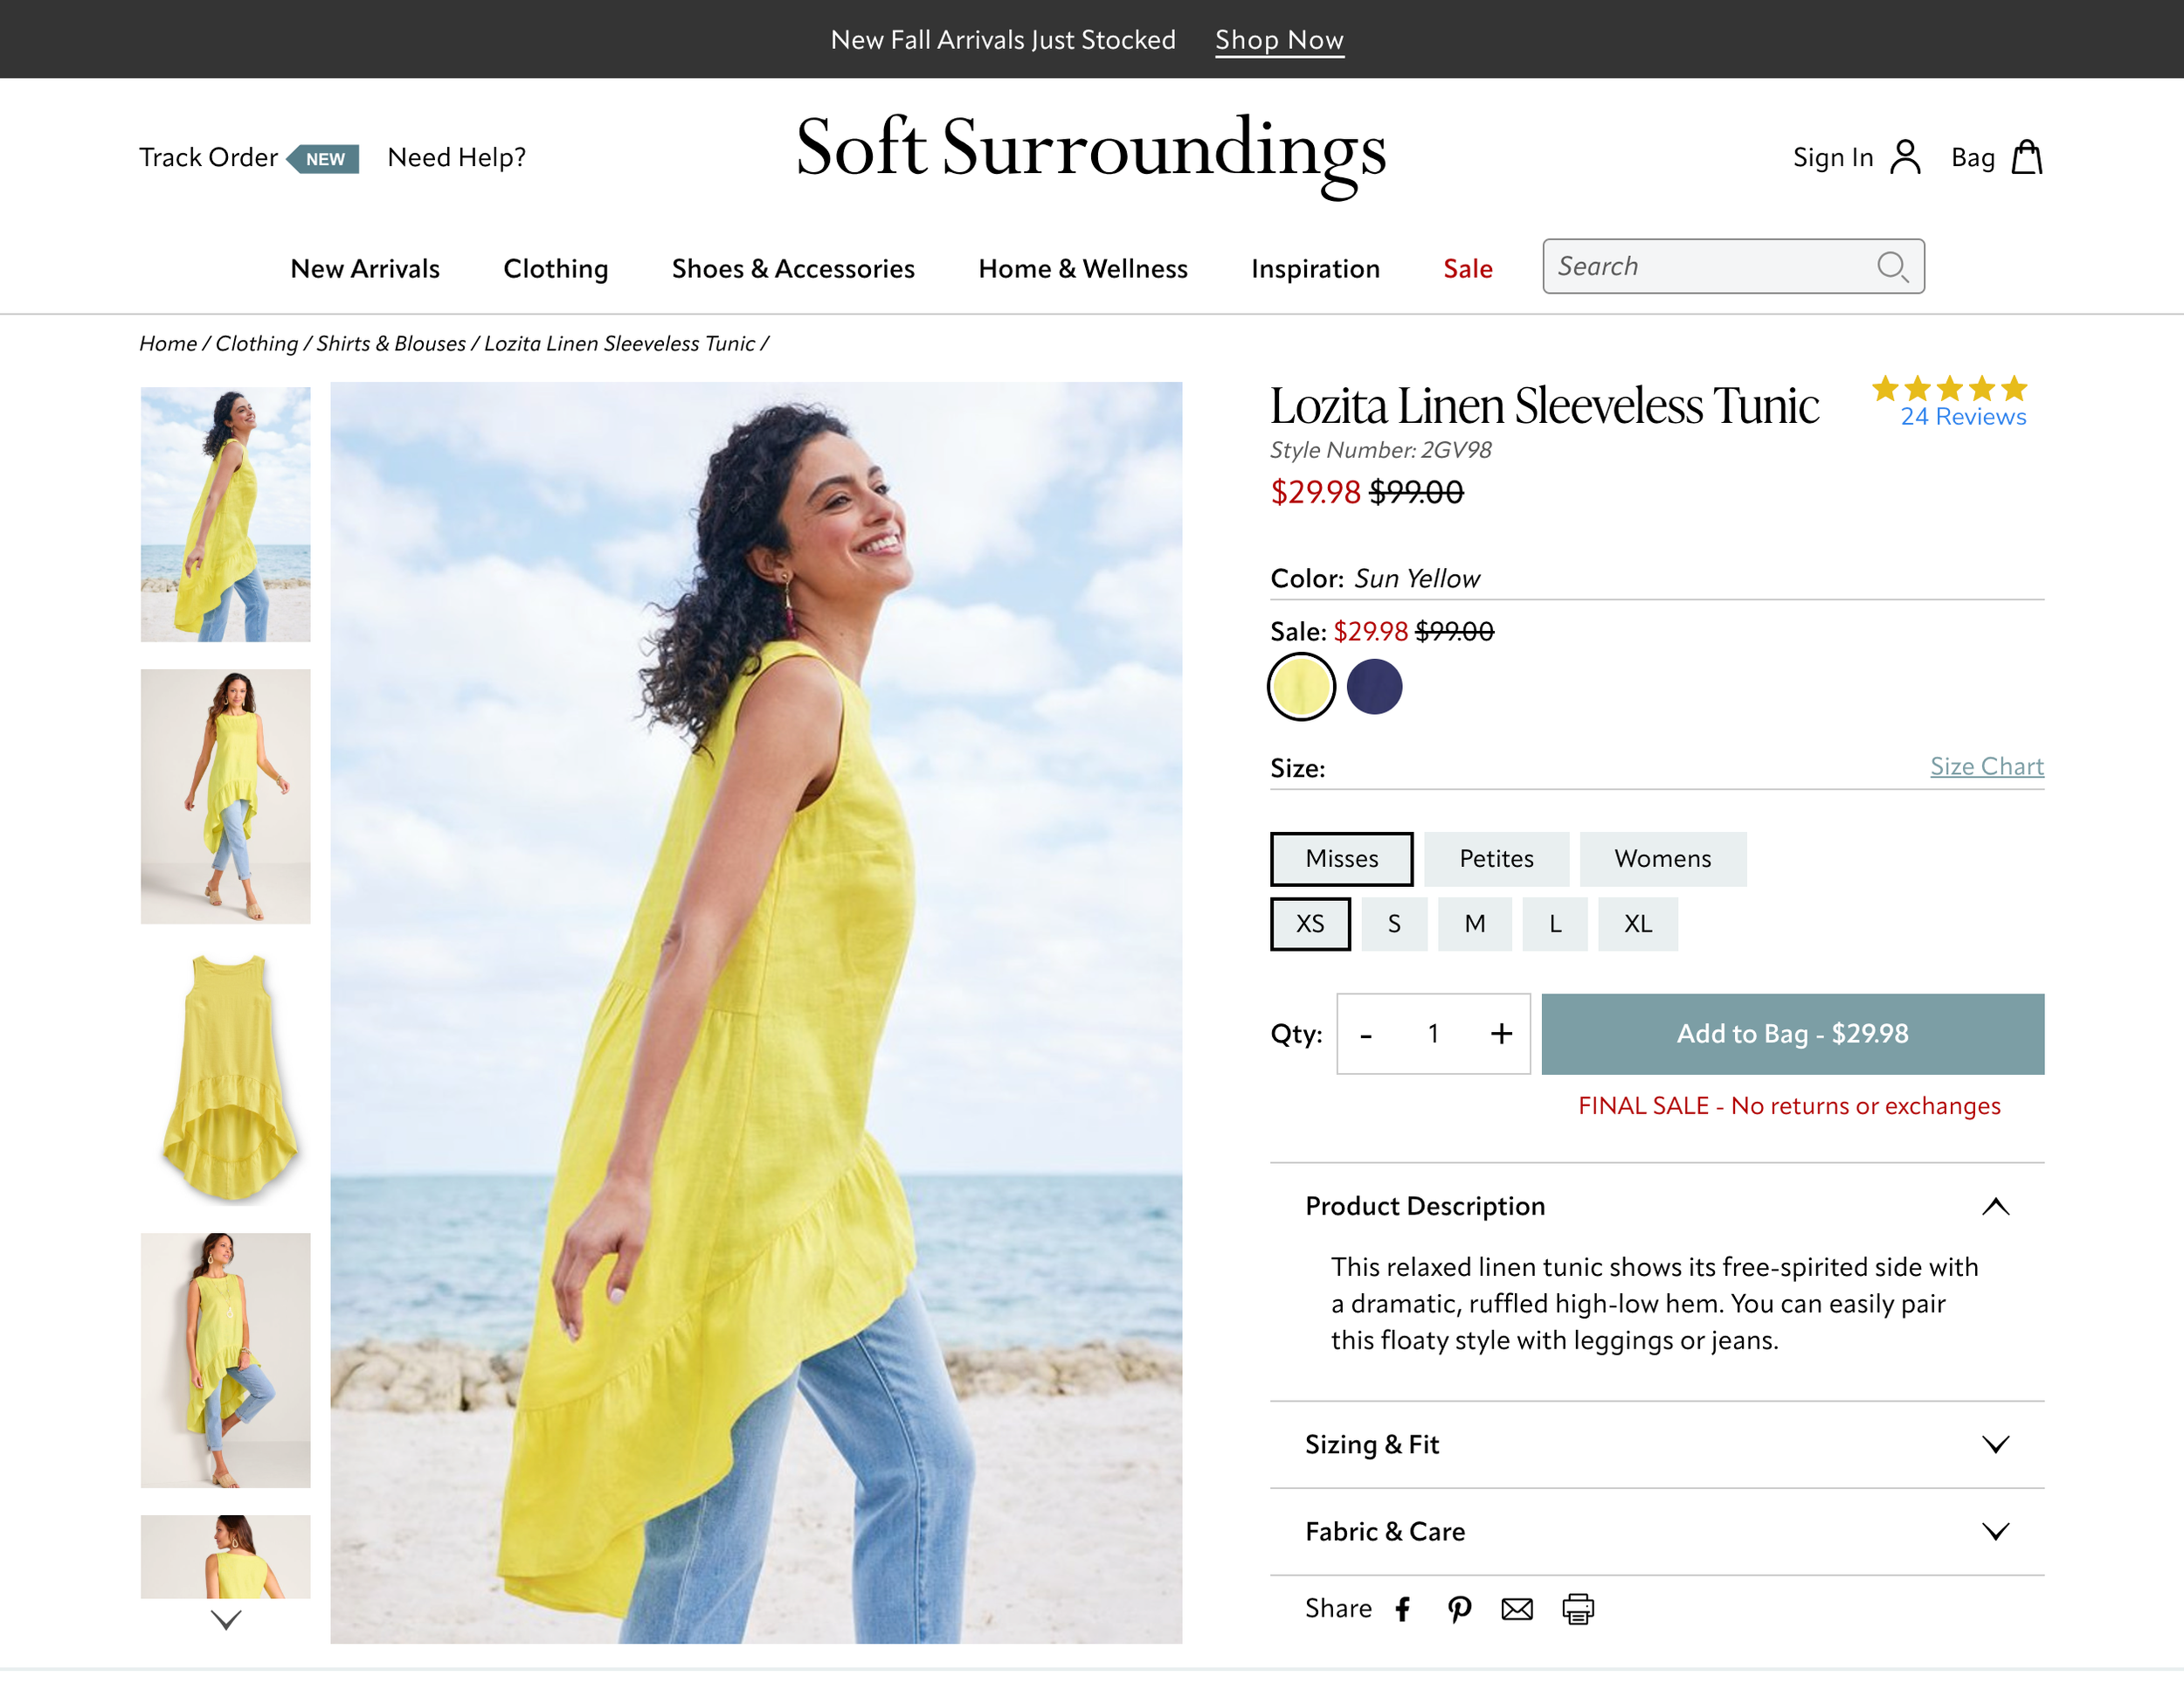Image resolution: width=2184 pixels, height=1690 pixels.
Task: Share the tunic on Facebook
Action: 1403,1608
